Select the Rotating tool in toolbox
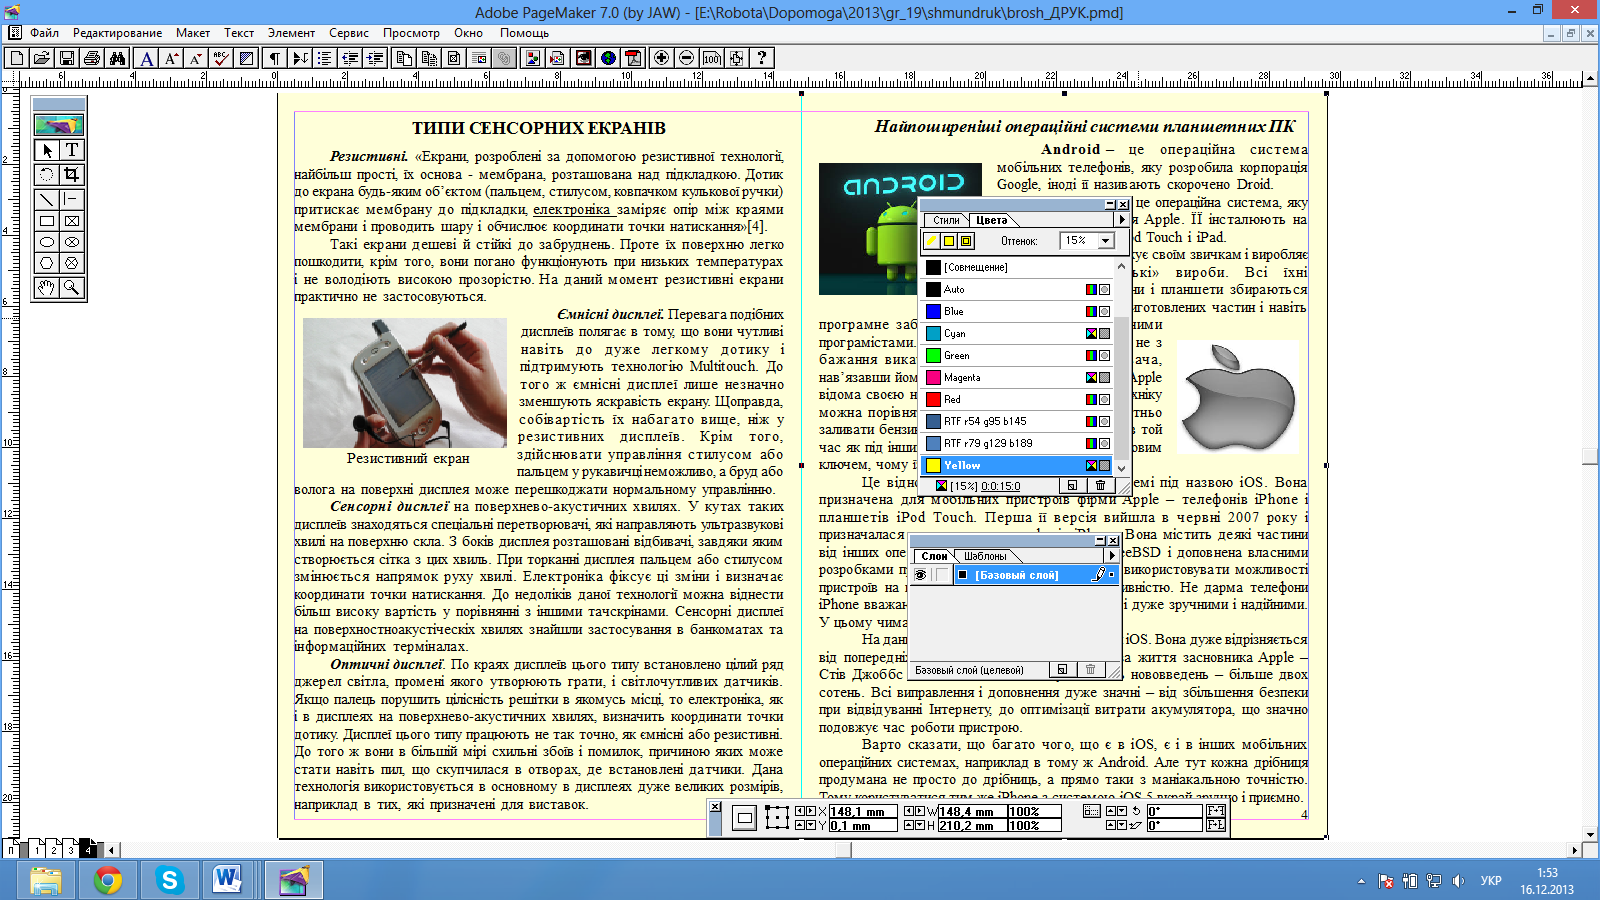This screenshot has width=1600, height=900. pyautogui.click(x=47, y=174)
